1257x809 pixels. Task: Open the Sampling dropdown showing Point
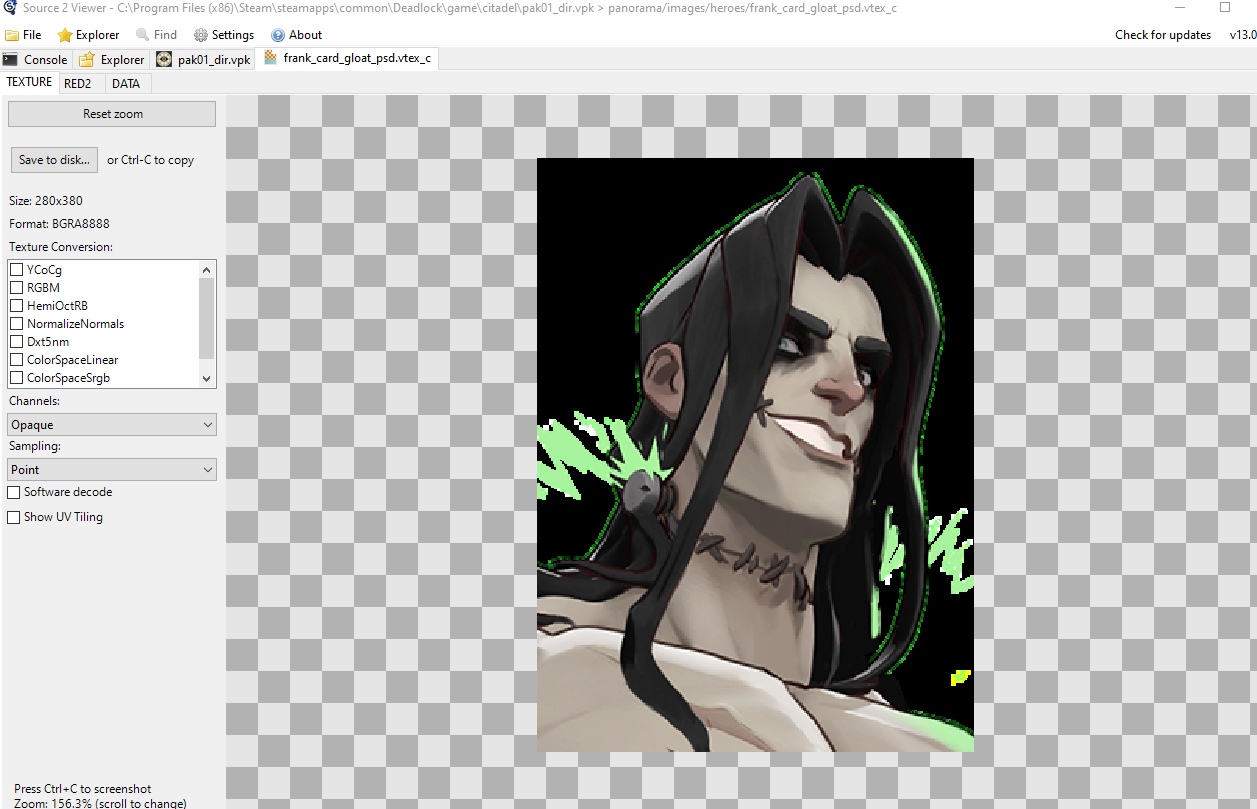(x=112, y=469)
